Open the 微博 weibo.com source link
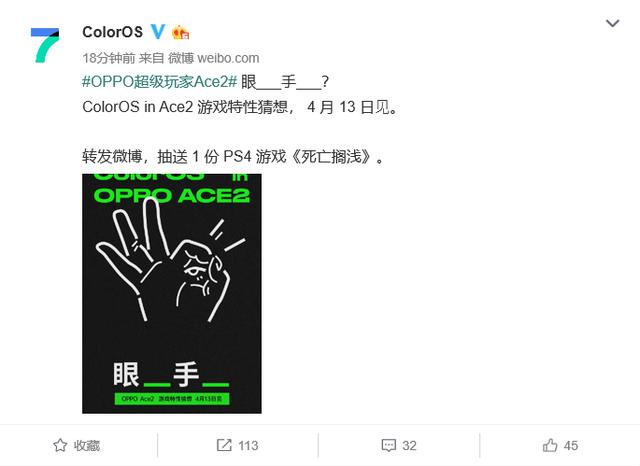The width and height of the screenshot is (640, 466). tap(214, 58)
